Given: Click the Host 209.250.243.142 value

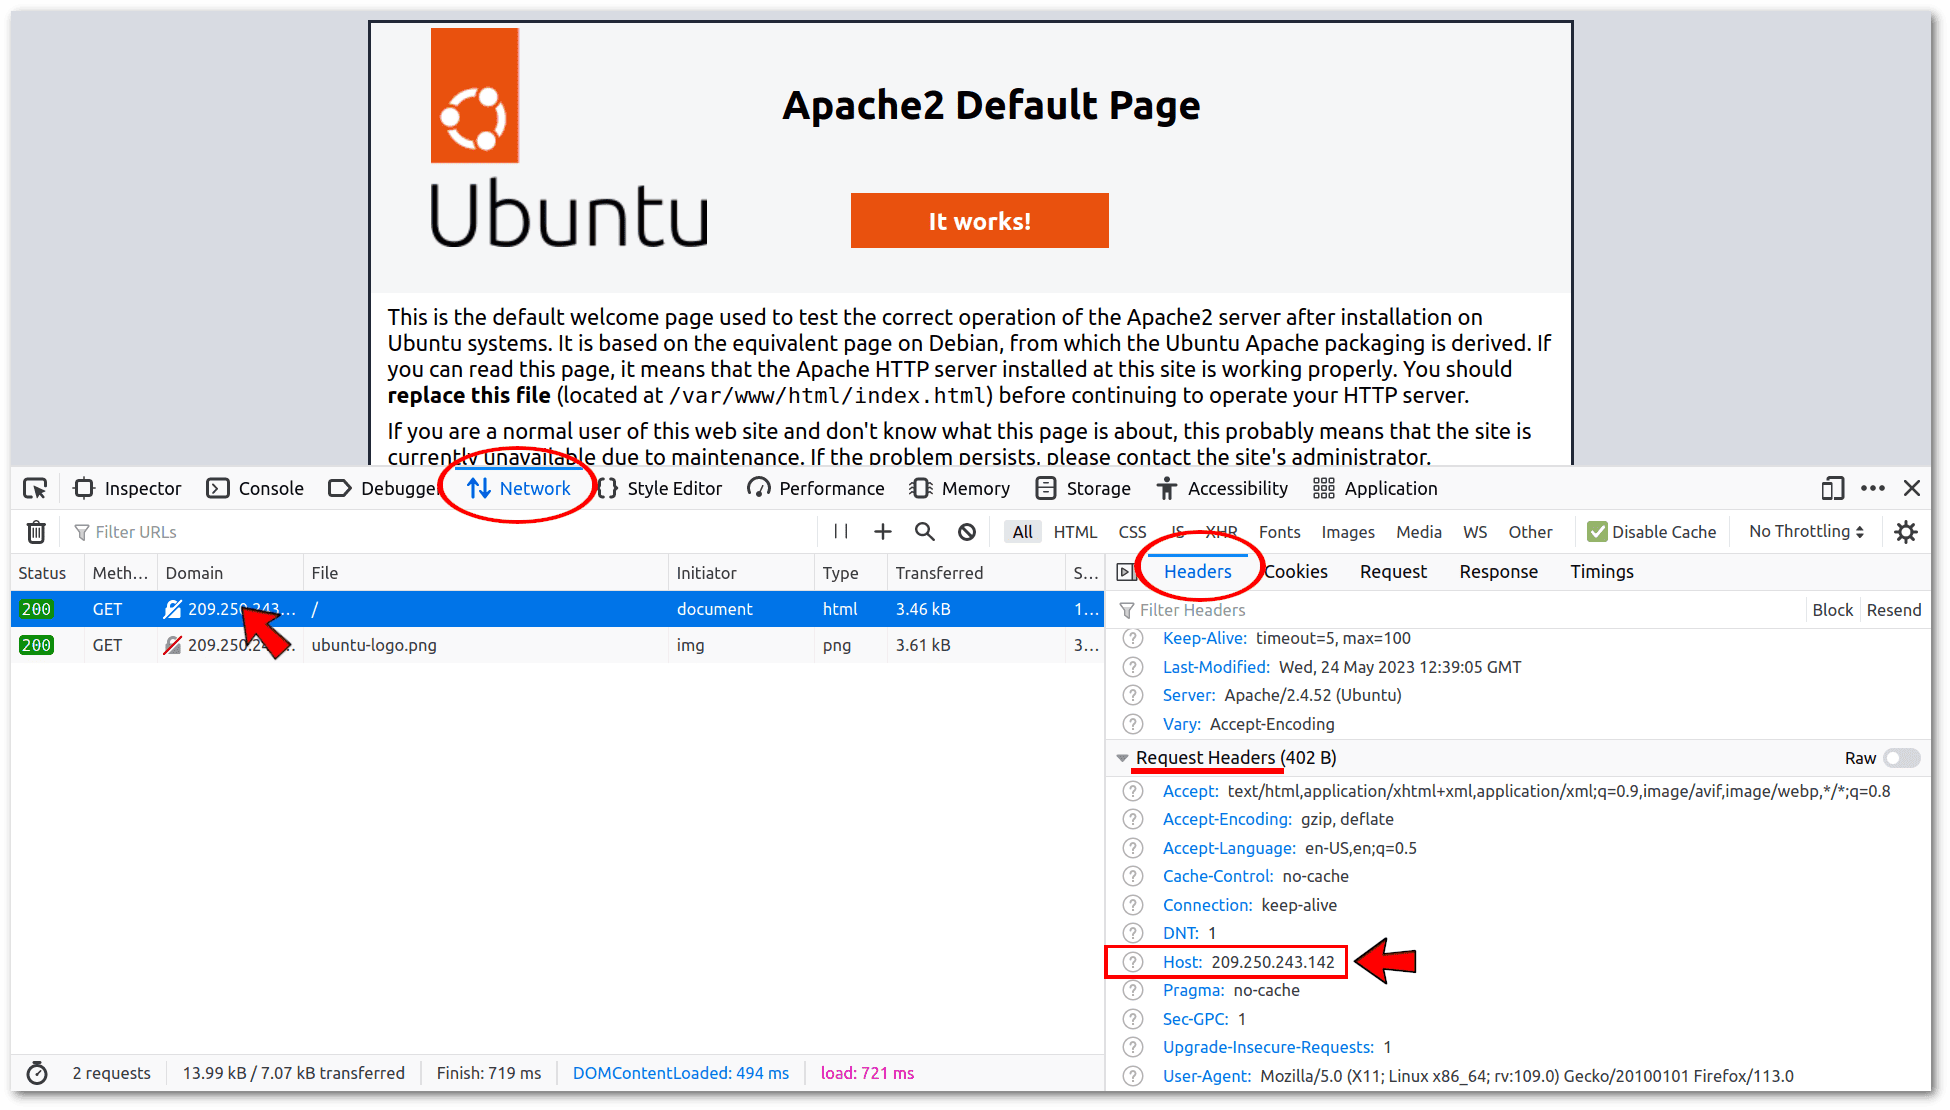Looking at the screenshot, I should tap(1272, 962).
